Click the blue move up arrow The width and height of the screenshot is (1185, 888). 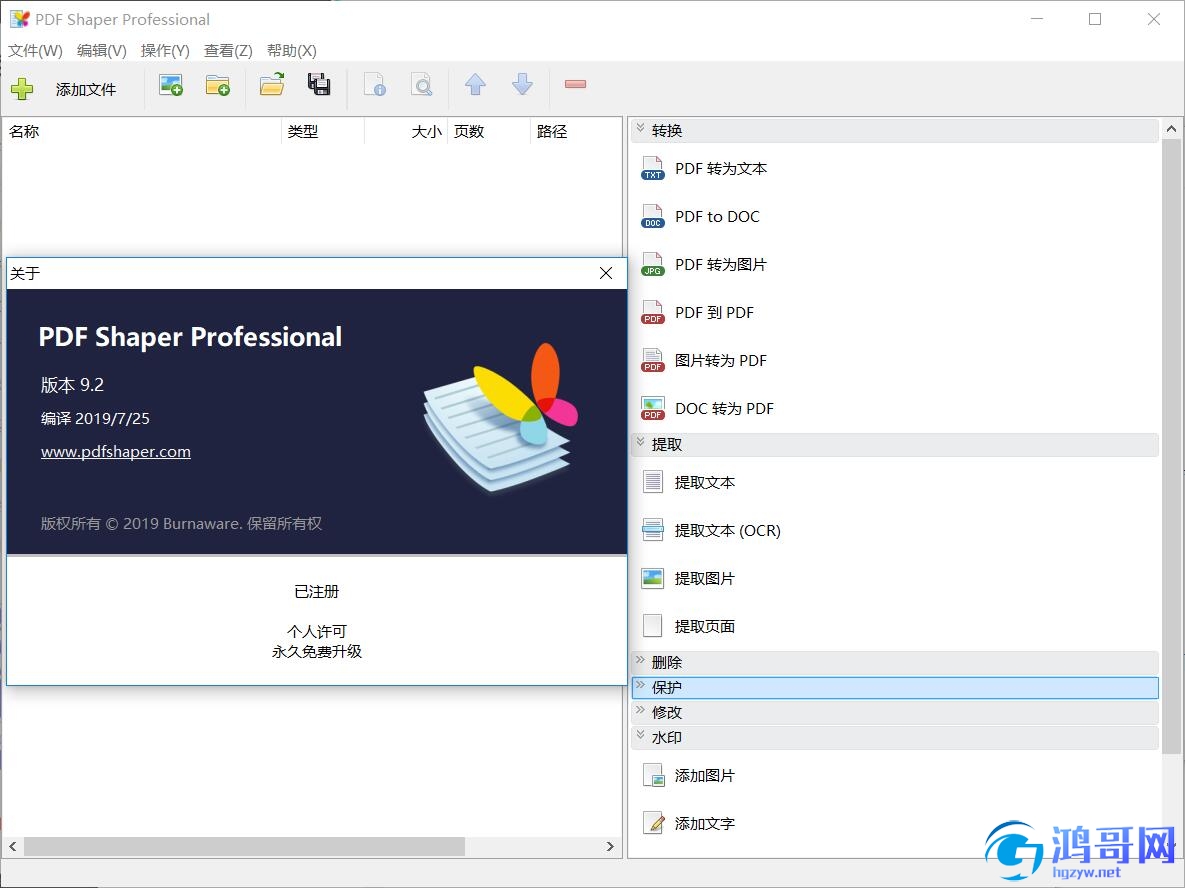click(475, 85)
